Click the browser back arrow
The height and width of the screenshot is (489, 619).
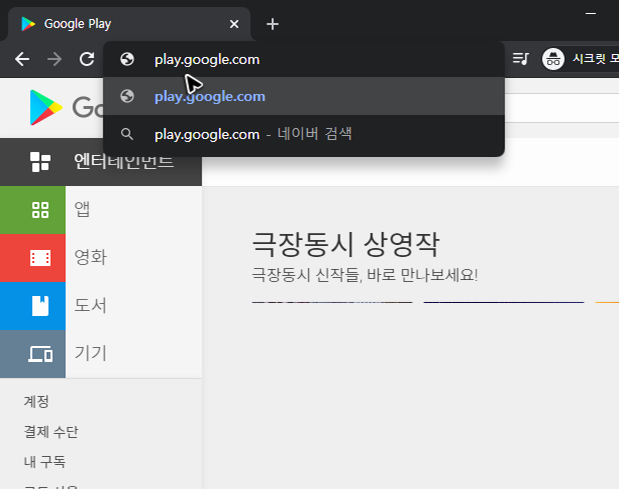pos(22,59)
